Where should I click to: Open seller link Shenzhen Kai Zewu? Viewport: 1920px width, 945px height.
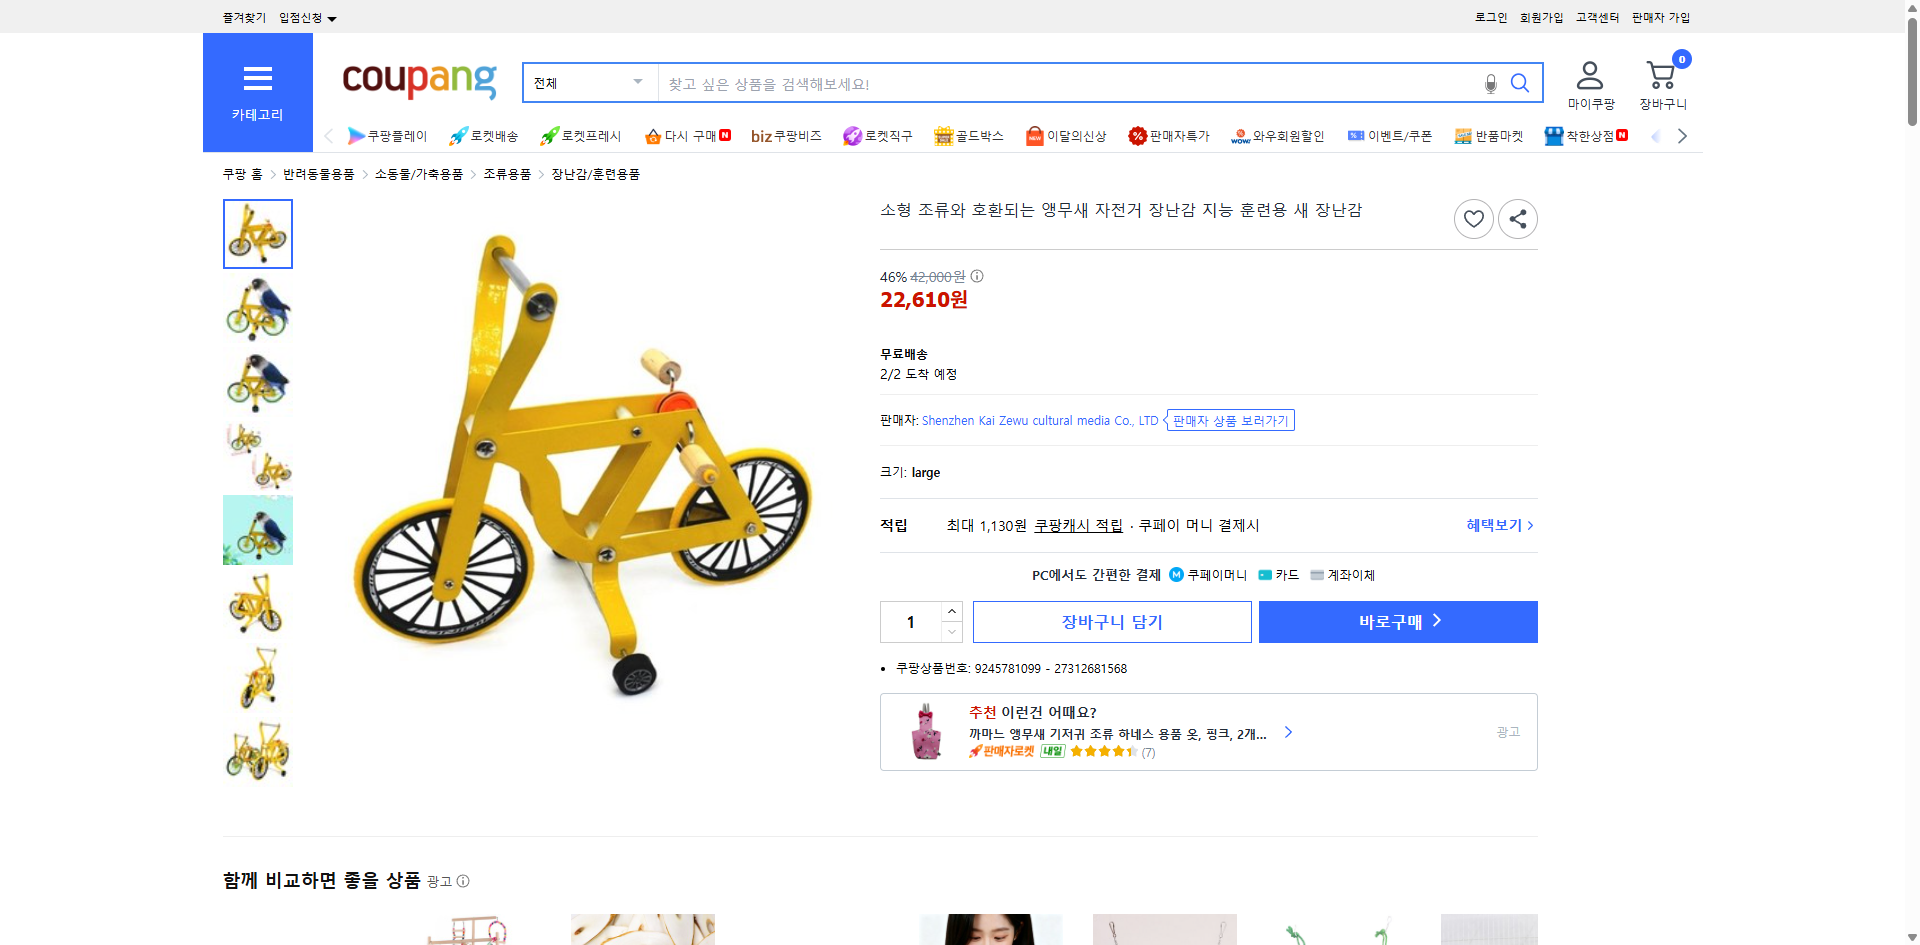pyautogui.click(x=1037, y=420)
